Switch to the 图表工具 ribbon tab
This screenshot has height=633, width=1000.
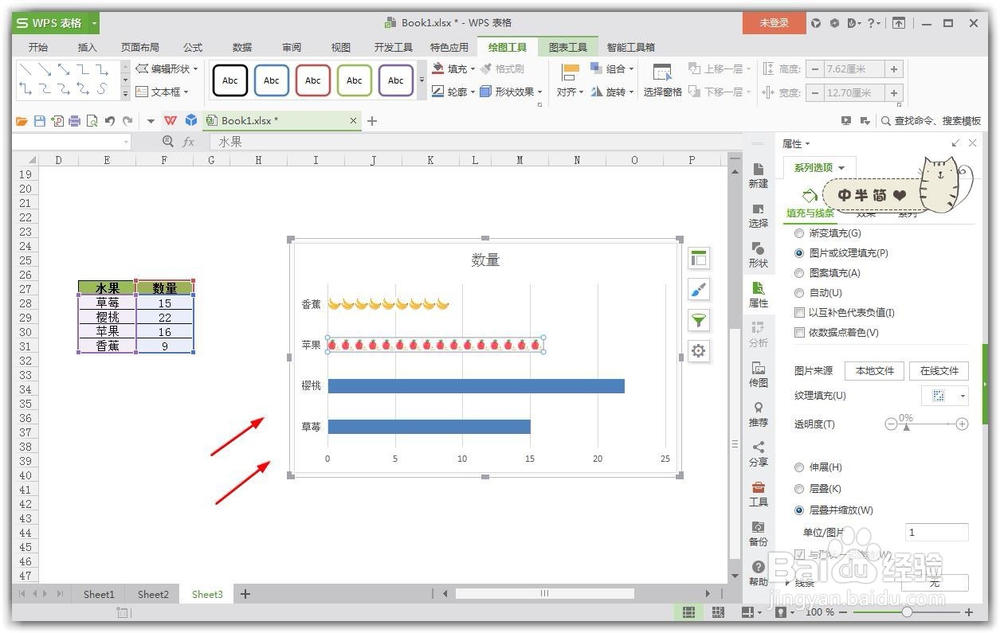coord(568,47)
